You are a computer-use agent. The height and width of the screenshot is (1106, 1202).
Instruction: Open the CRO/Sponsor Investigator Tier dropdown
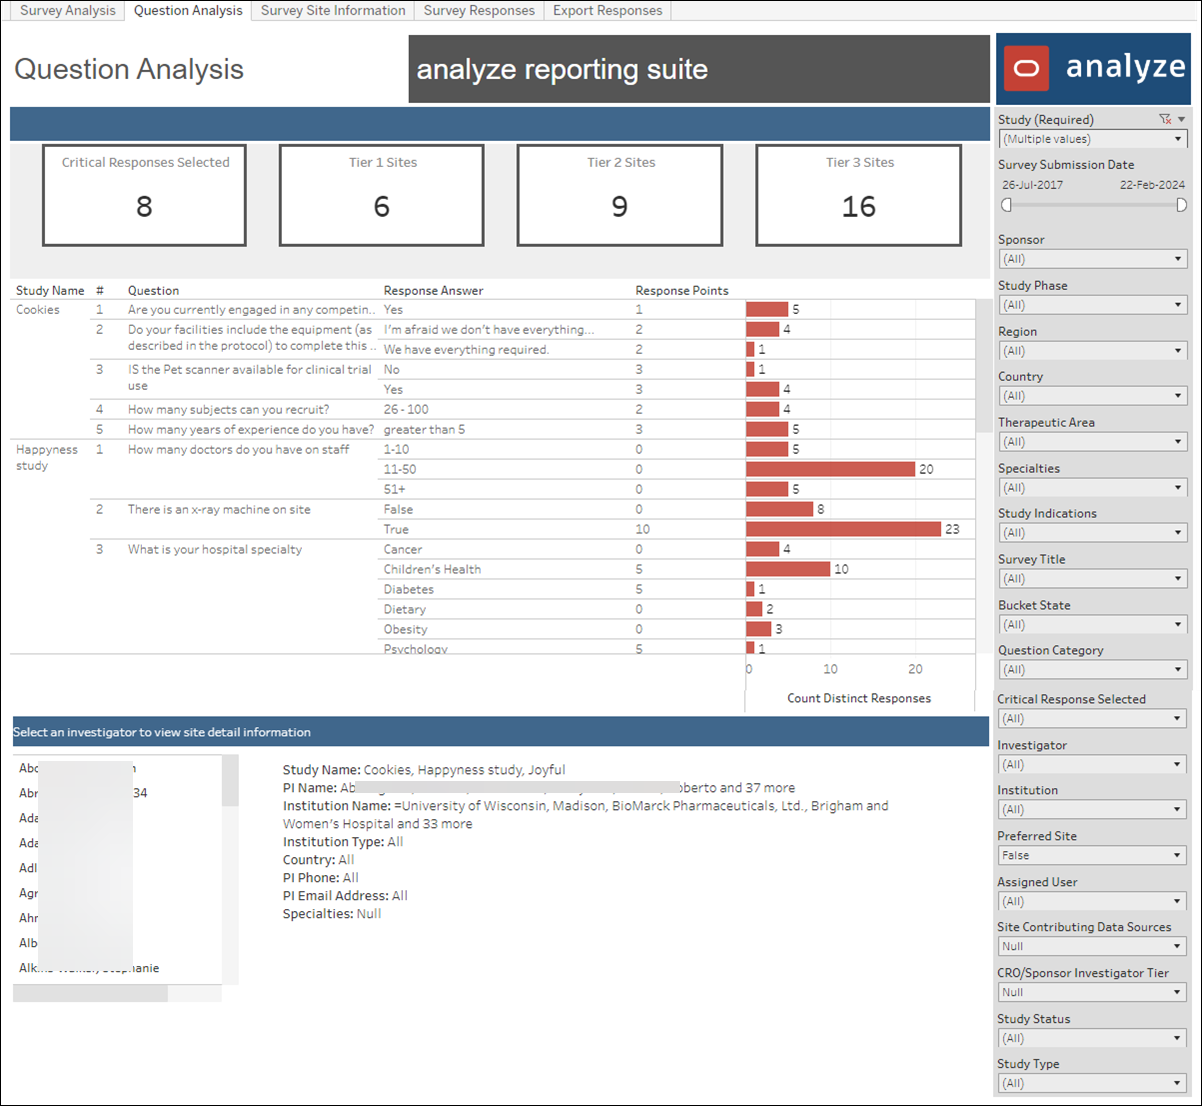[1093, 993]
